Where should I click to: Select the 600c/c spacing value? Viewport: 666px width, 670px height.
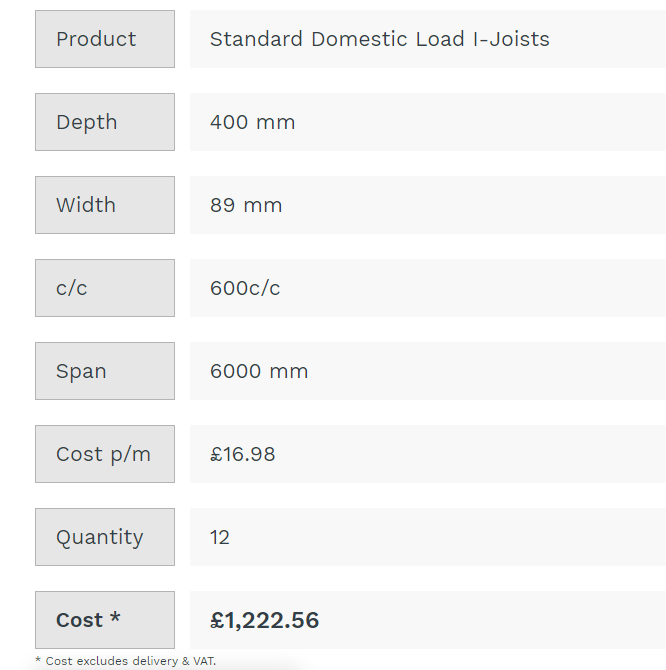[245, 288]
